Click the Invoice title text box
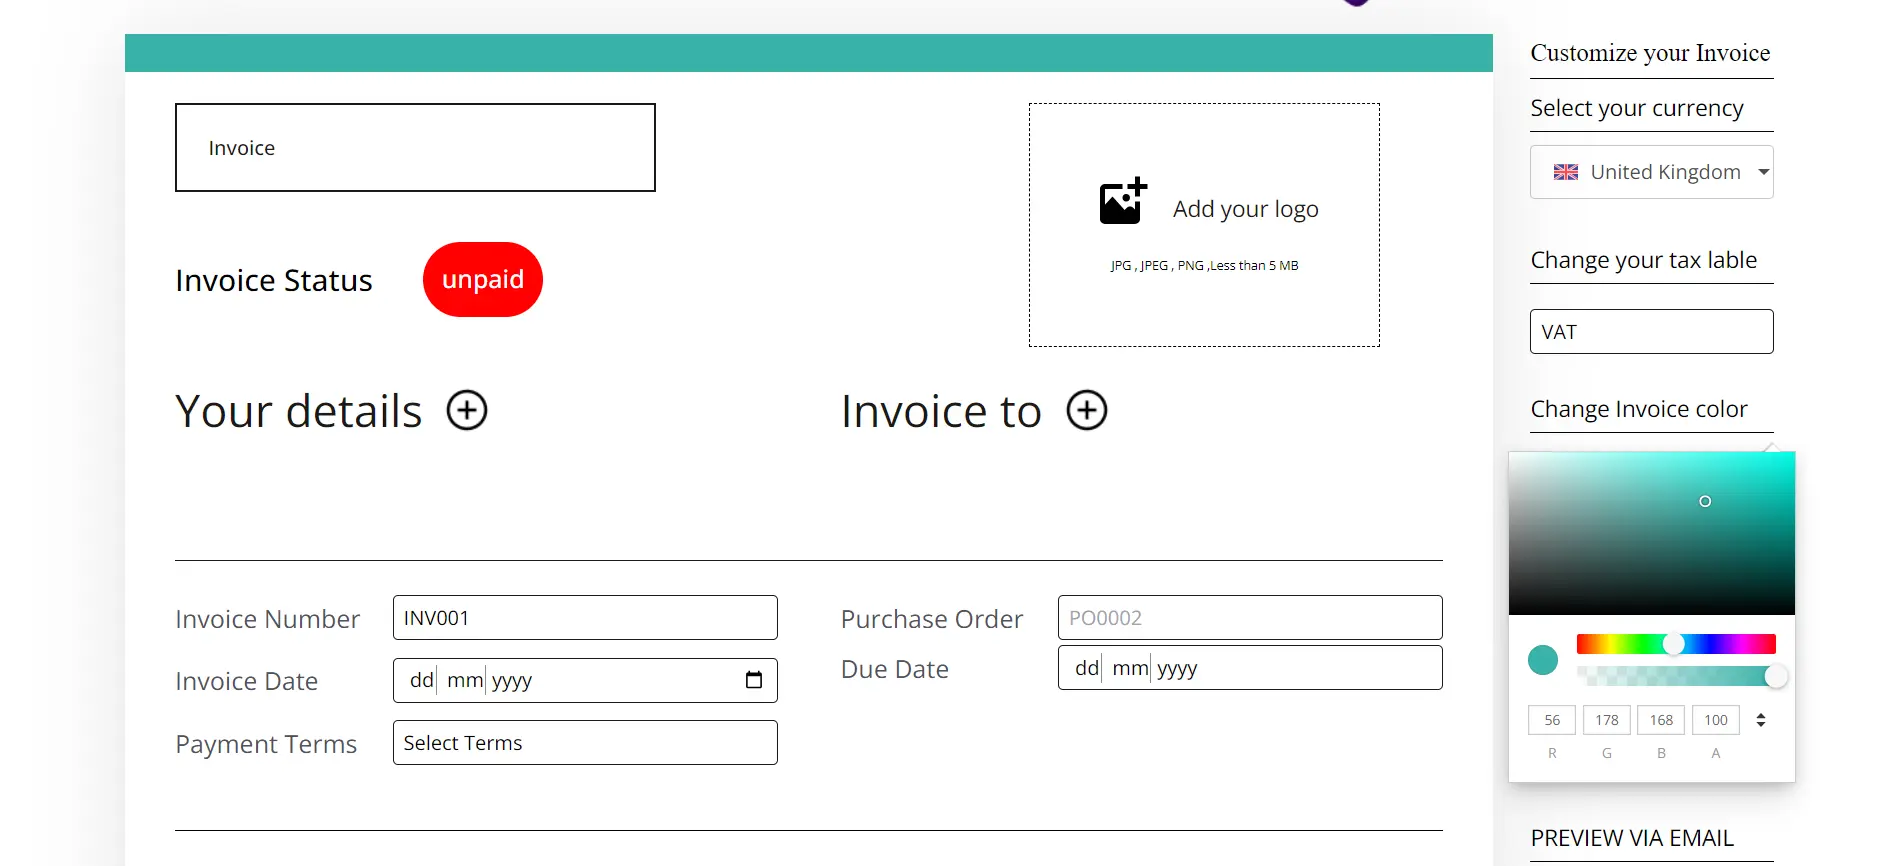This screenshot has width=1894, height=866. click(415, 148)
